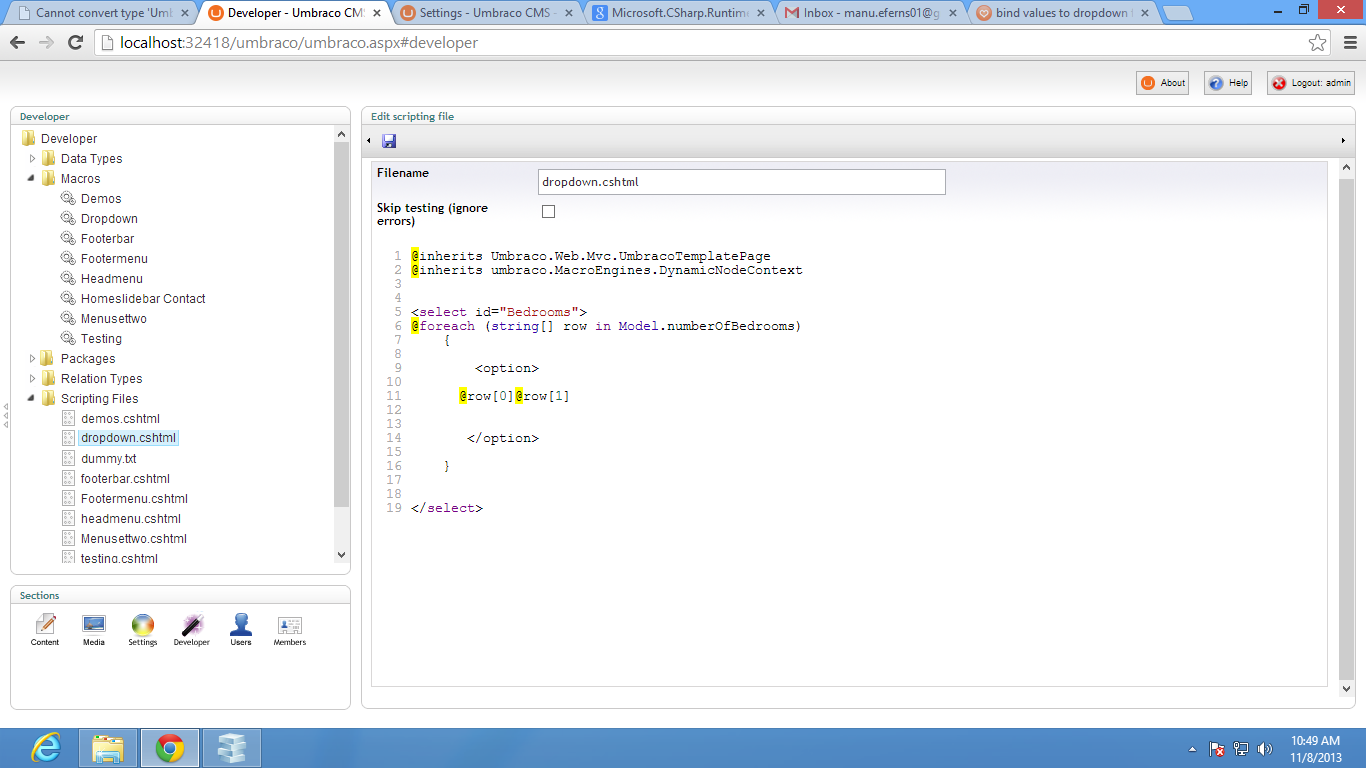
Task: Select the Testing macro
Action: (101, 339)
